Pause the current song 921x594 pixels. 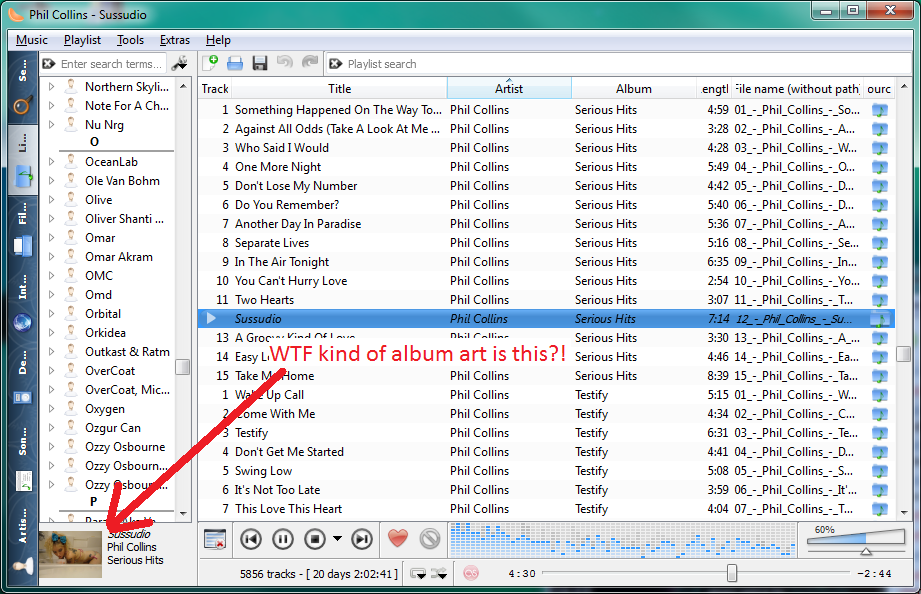283,538
